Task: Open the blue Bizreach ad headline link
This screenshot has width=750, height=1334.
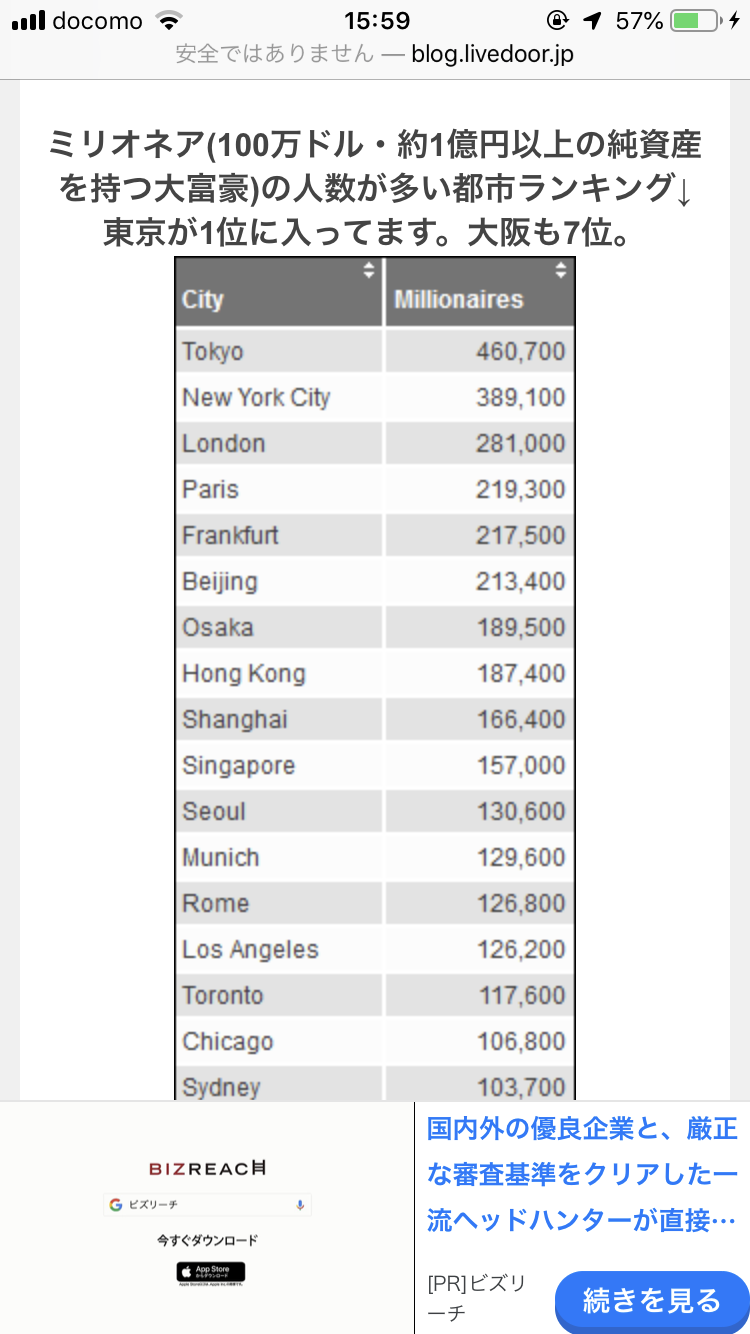Action: pyautogui.click(x=582, y=1175)
